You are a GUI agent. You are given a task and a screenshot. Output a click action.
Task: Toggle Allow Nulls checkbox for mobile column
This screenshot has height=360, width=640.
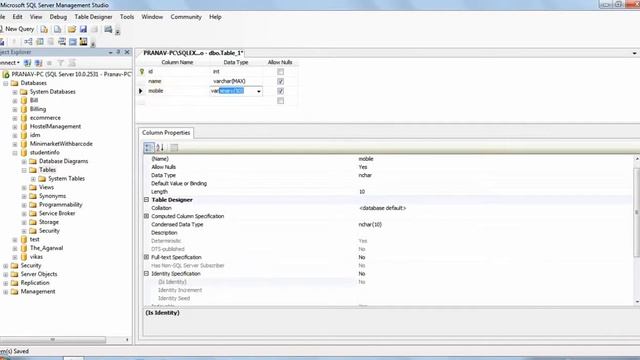pyautogui.click(x=280, y=91)
